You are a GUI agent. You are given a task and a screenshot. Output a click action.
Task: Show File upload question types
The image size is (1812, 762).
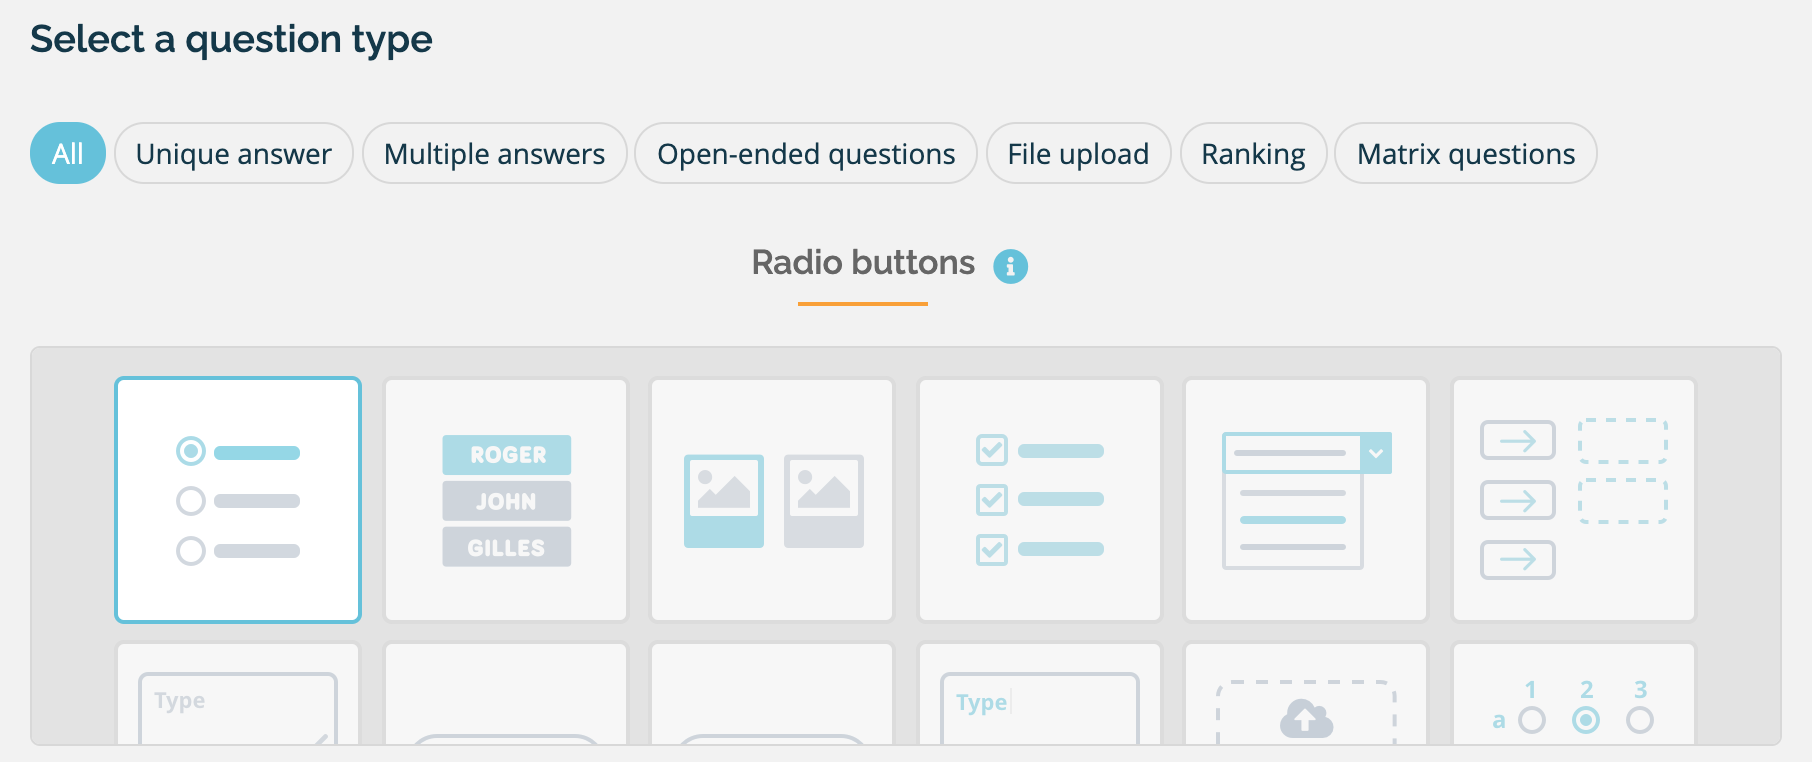click(1078, 154)
